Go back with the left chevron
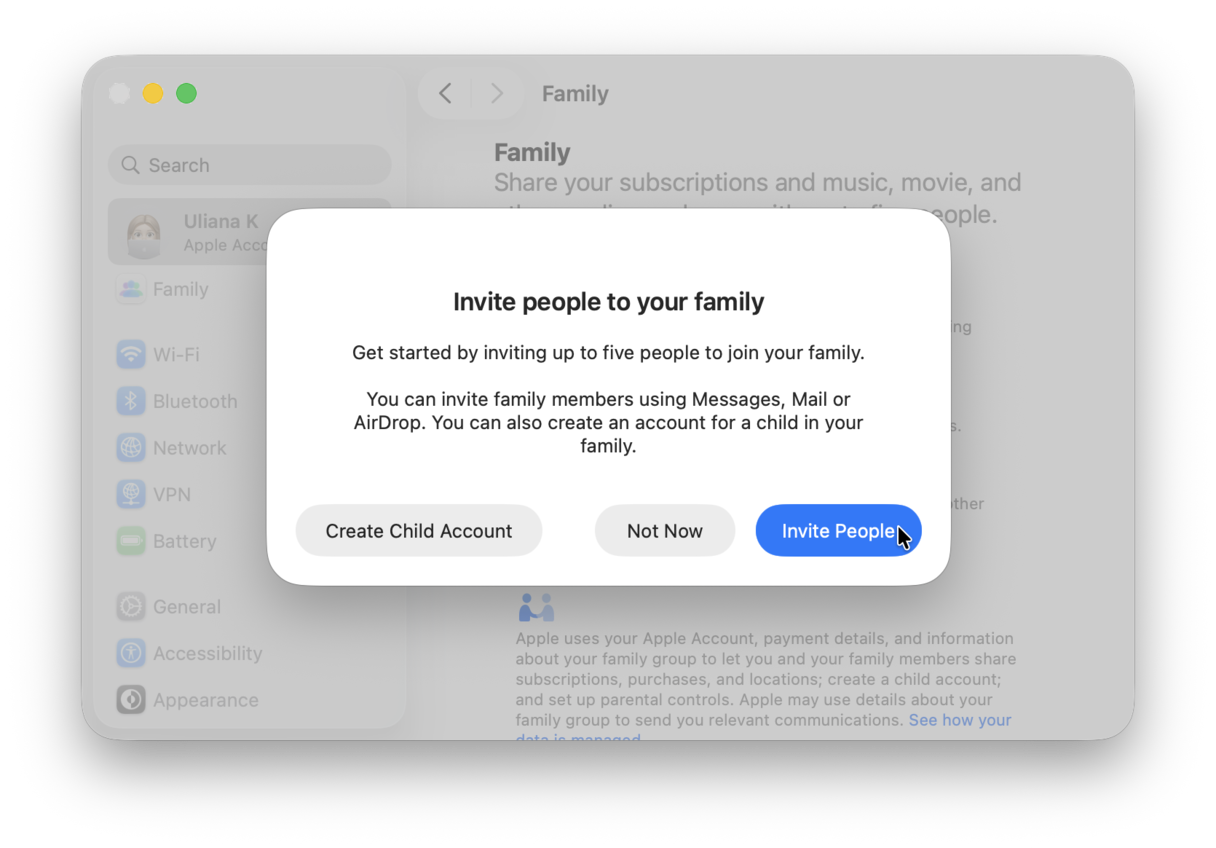The image size is (1216, 848). 445,93
